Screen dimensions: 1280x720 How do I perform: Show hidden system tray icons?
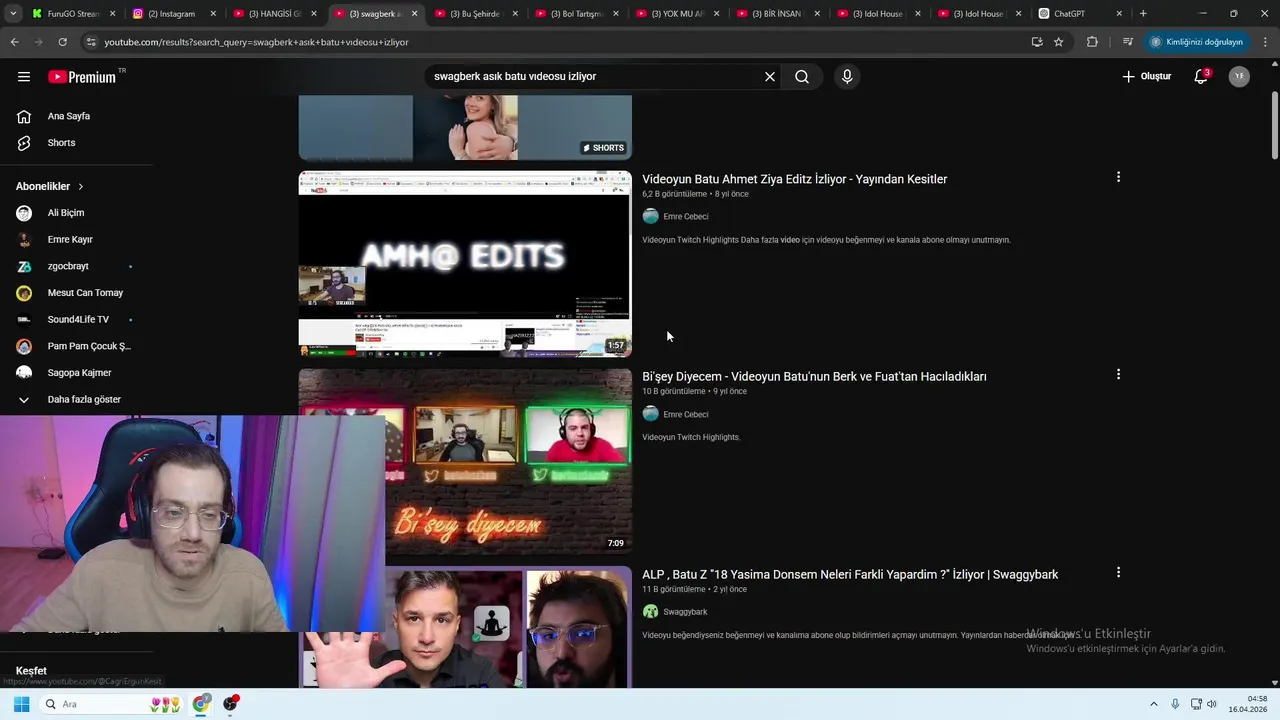point(1153,704)
